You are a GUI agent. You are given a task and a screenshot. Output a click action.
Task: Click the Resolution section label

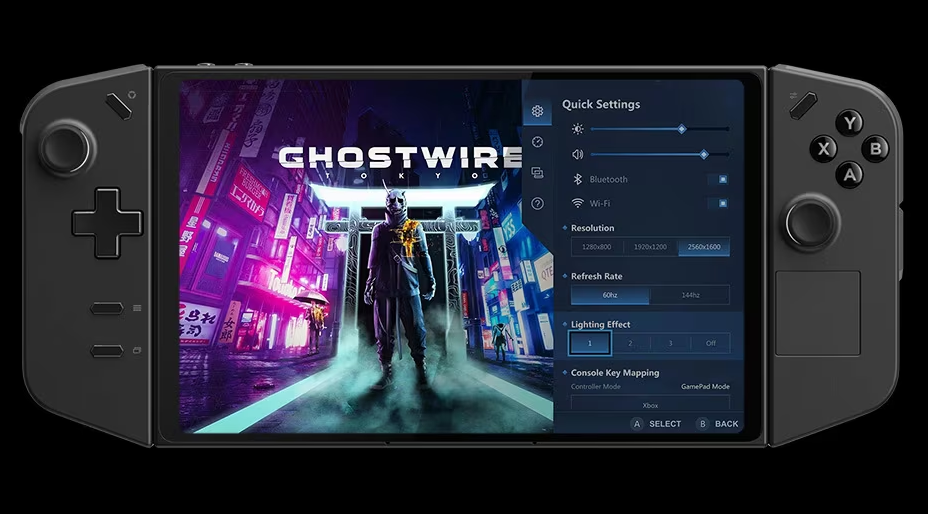[592, 228]
